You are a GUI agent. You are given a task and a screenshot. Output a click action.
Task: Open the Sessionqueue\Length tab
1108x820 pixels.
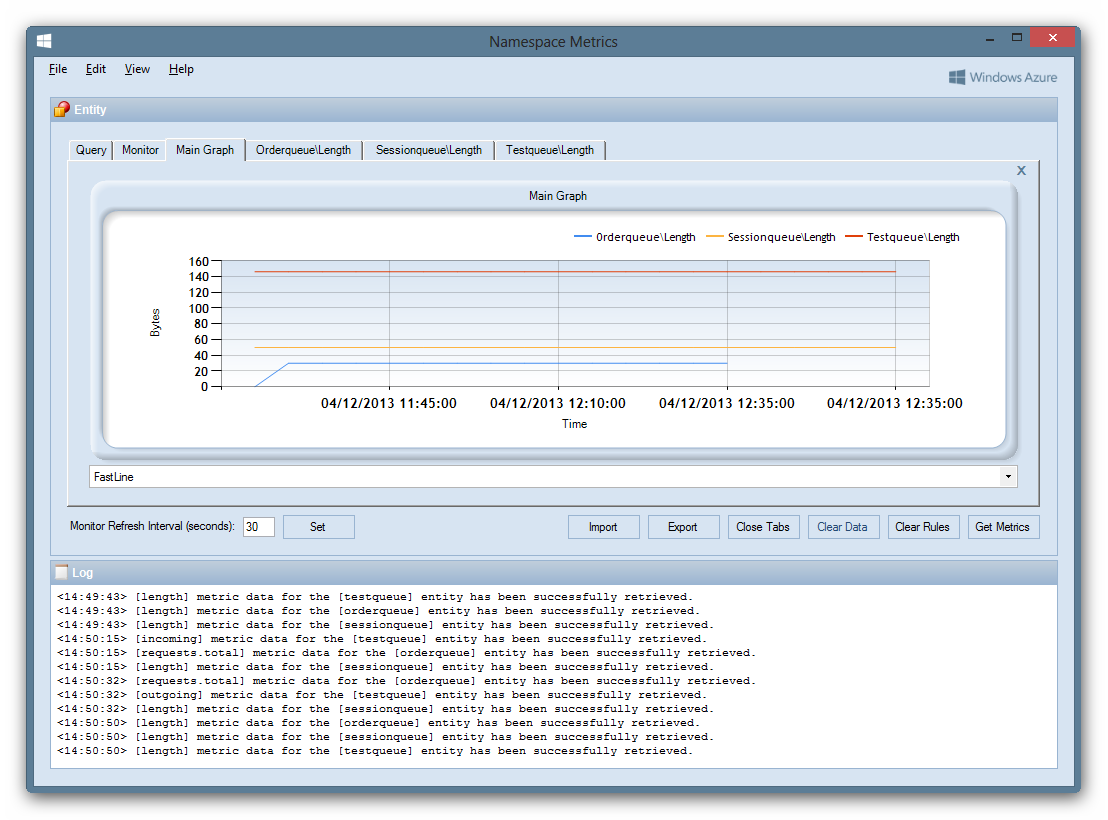click(x=429, y=150)
